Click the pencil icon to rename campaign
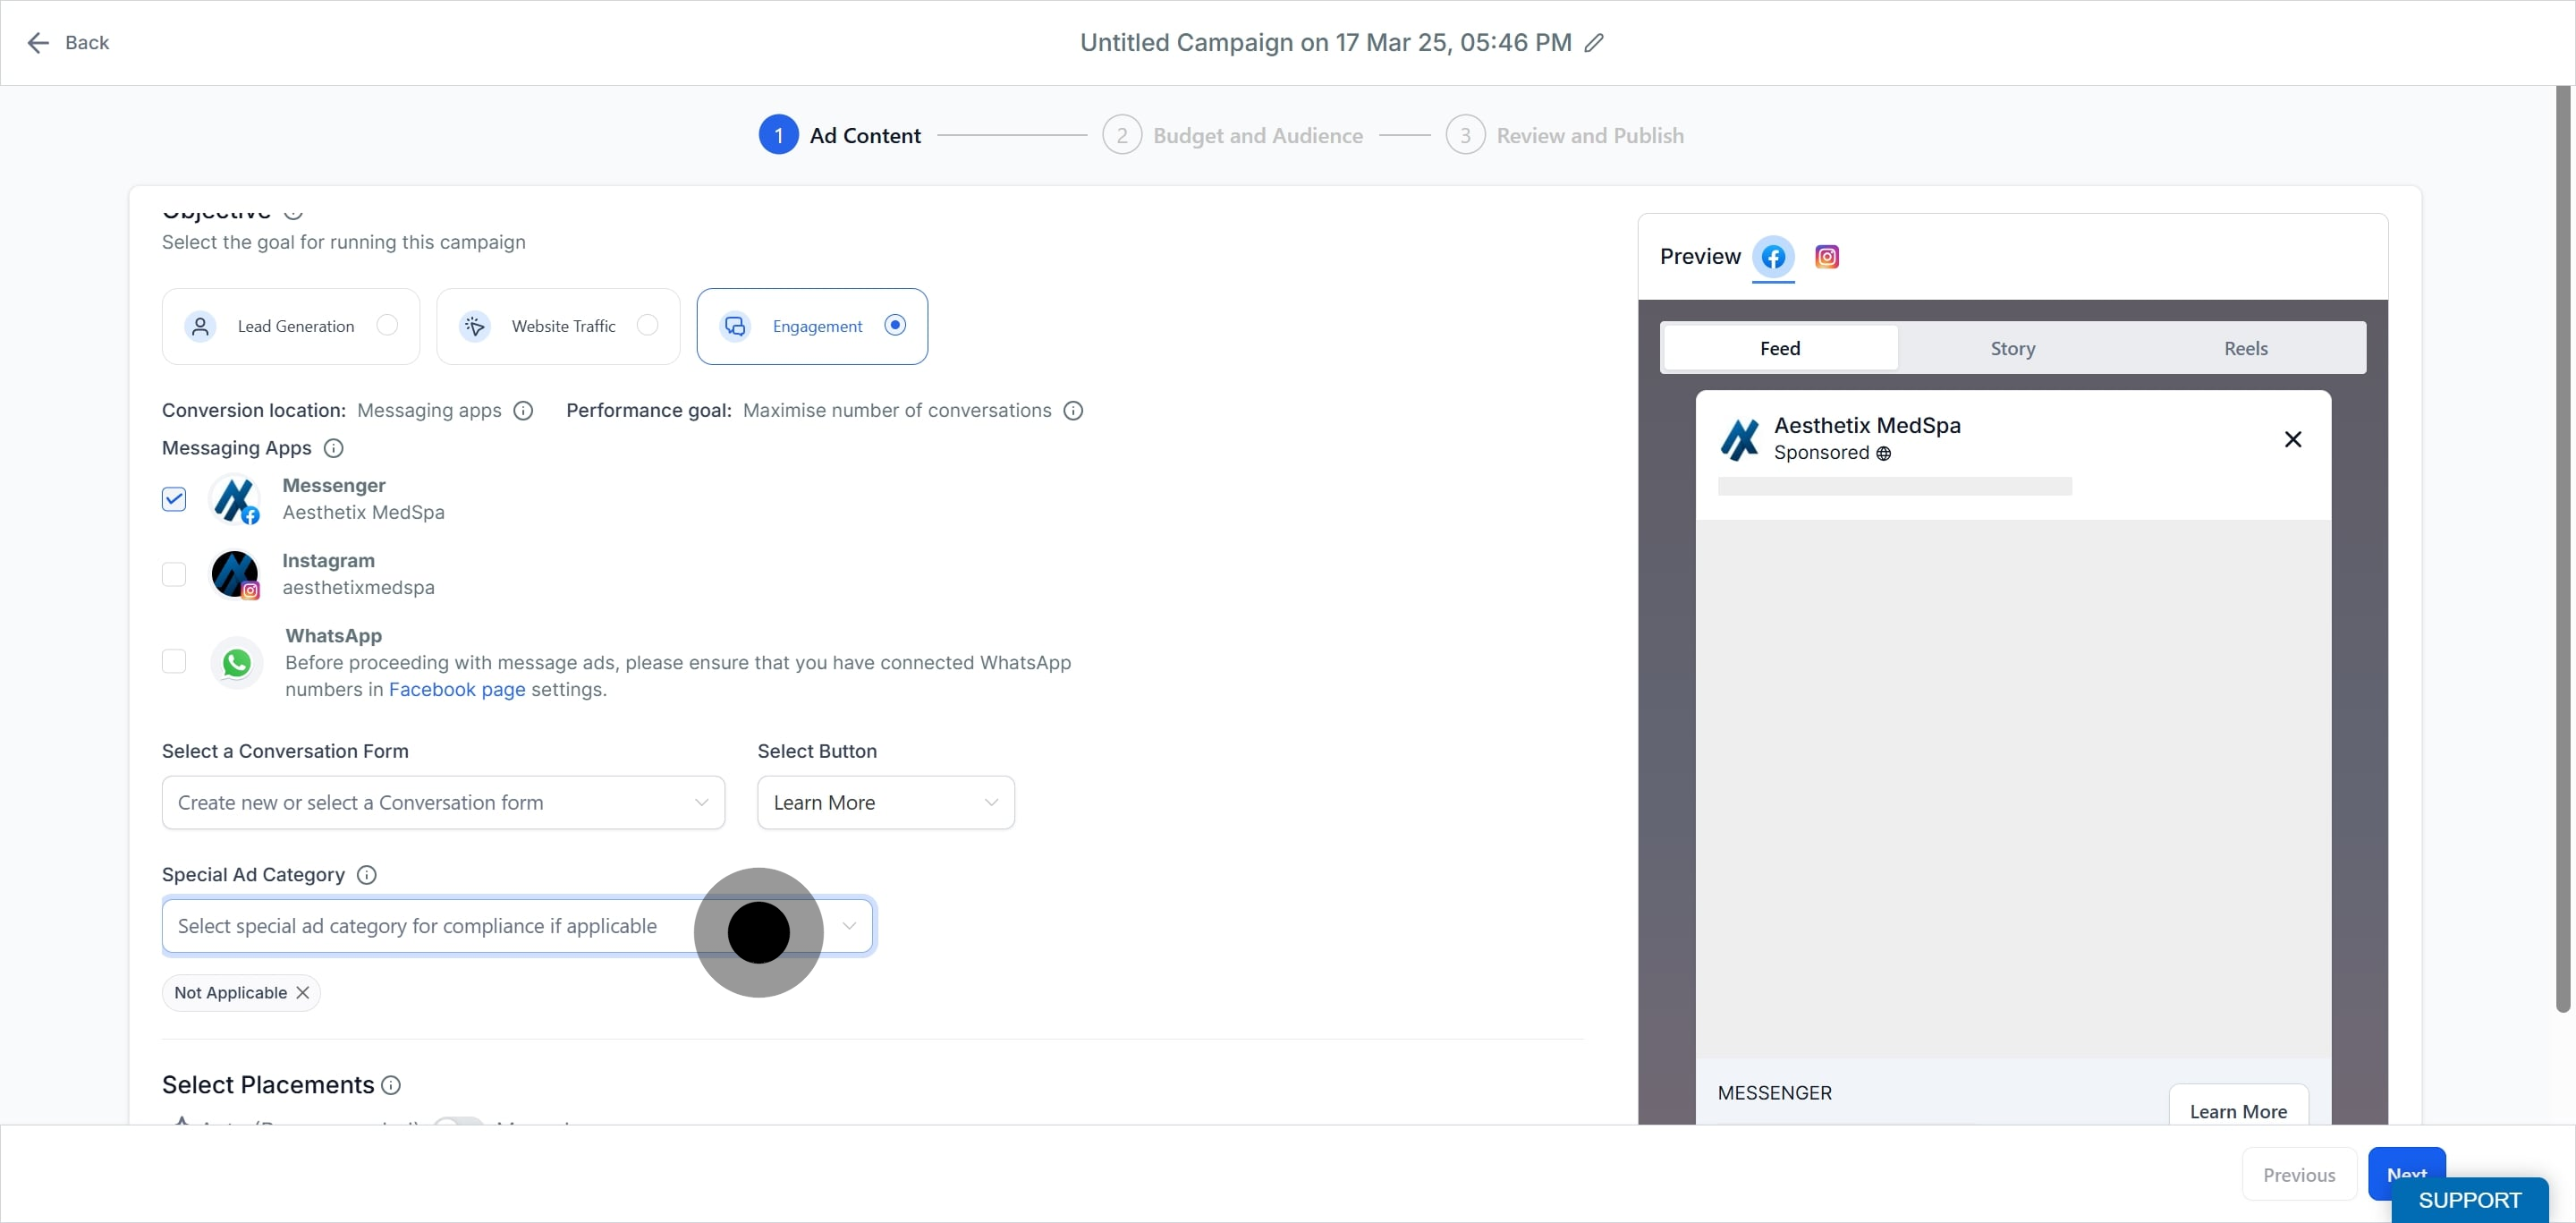The image size is (2576, 1223). pos(1594,43)
